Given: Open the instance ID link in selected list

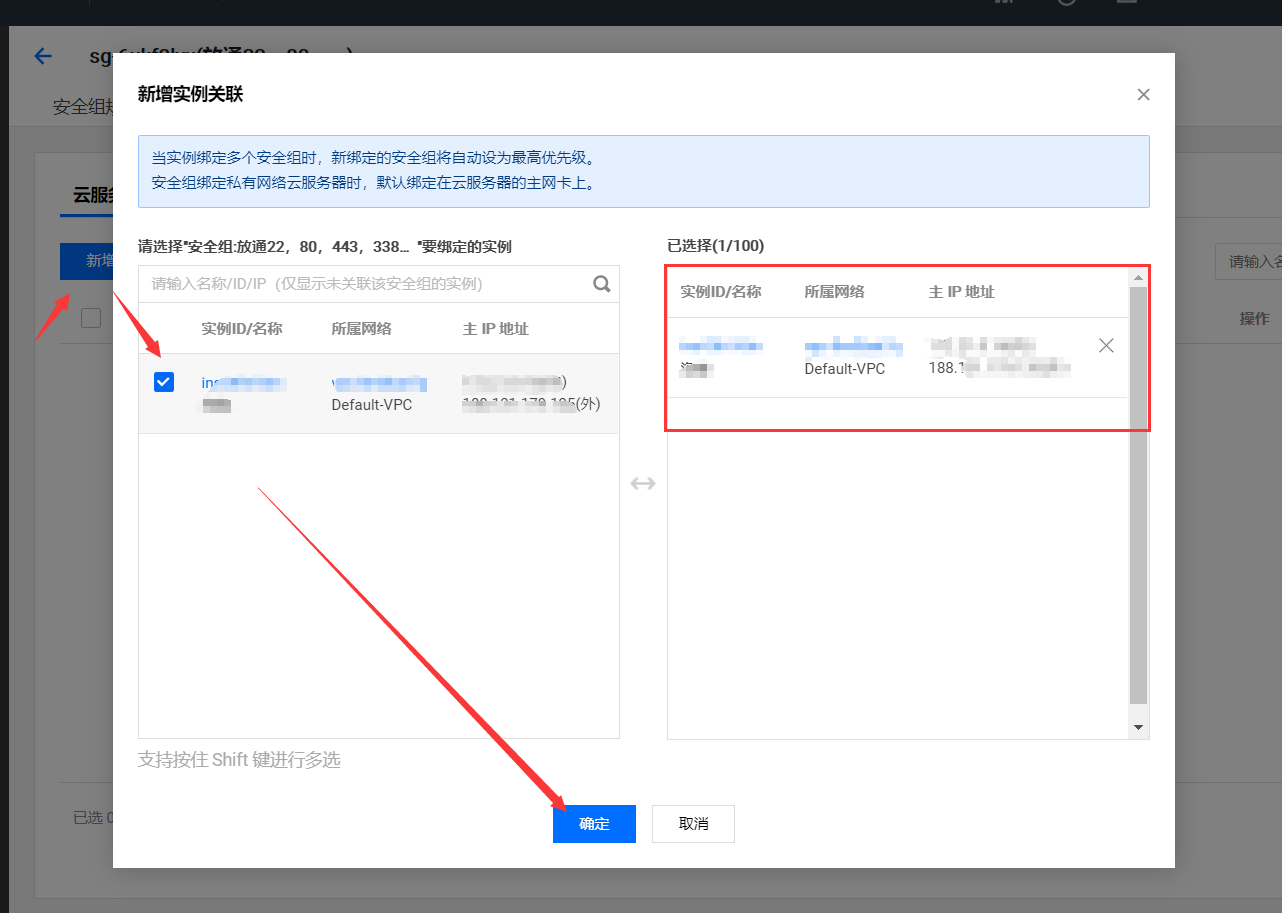Looking at the screenshot, I should pos(721,347).
